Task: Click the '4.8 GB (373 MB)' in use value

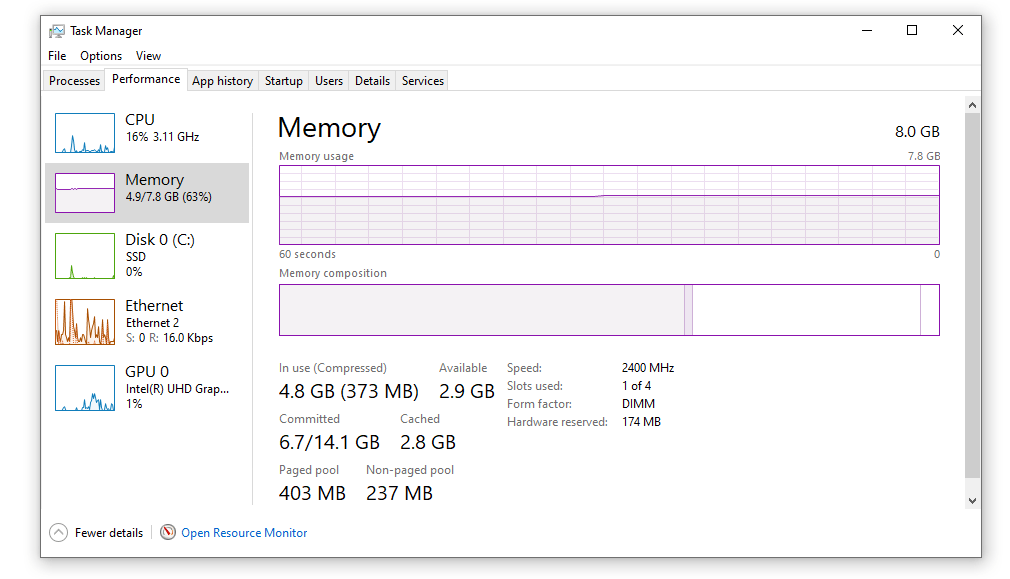Action: coord(348,392)
